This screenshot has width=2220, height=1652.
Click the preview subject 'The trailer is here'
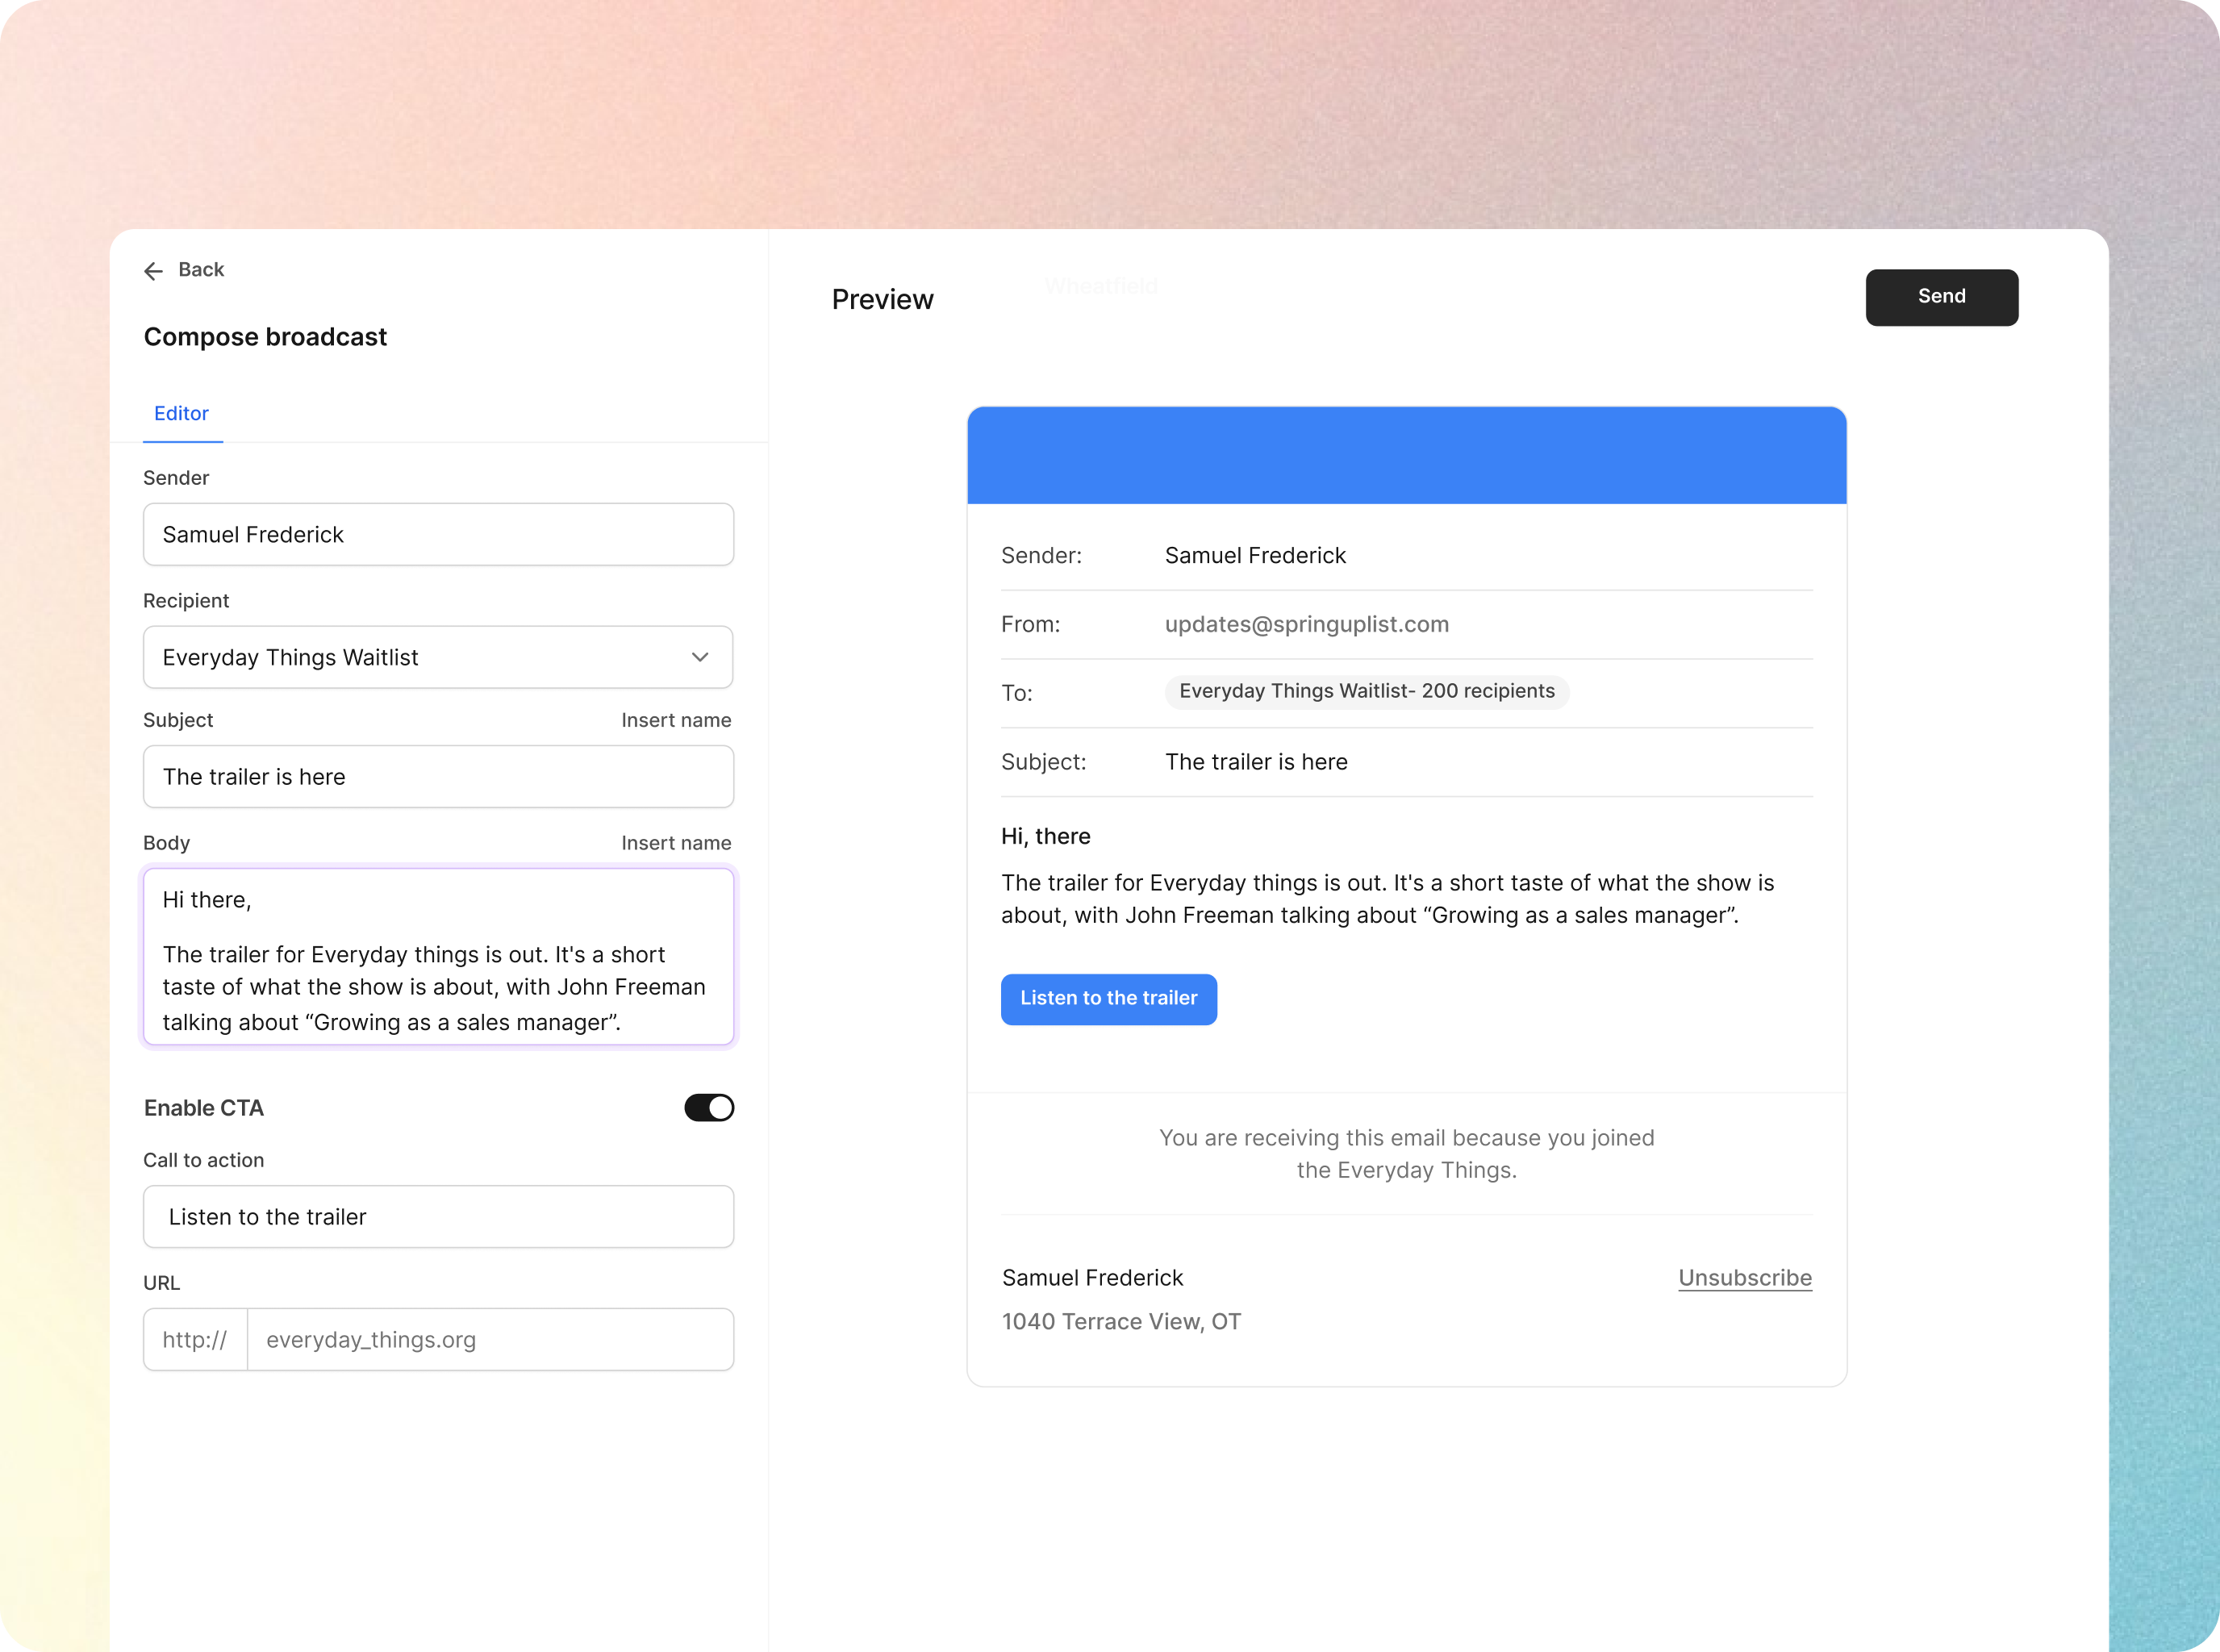click(x=1256, y=762)
